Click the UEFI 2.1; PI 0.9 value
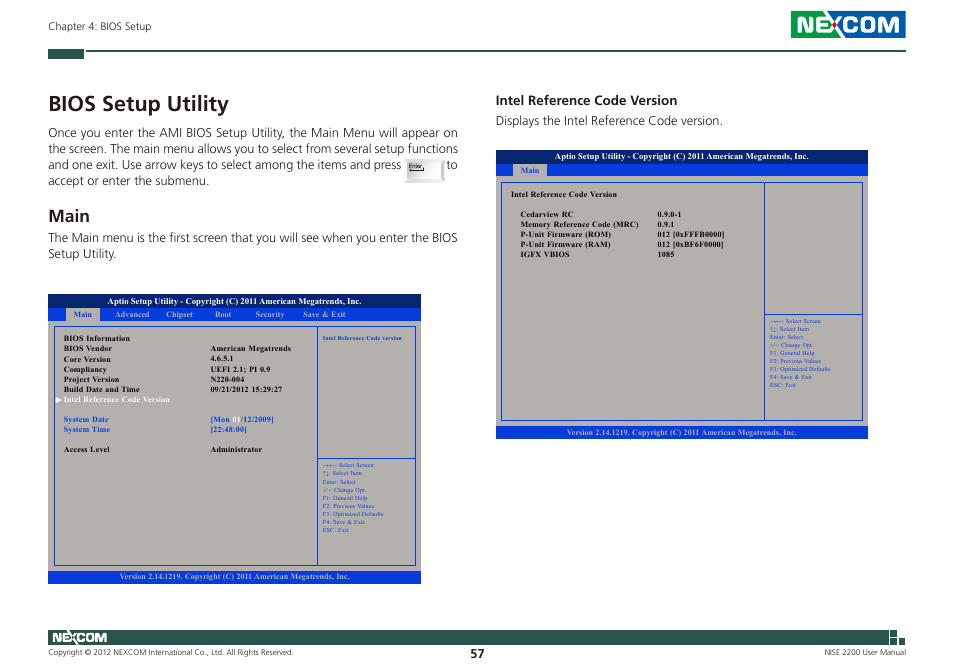This screenshot has width=954, height=672. pos(240,369)
